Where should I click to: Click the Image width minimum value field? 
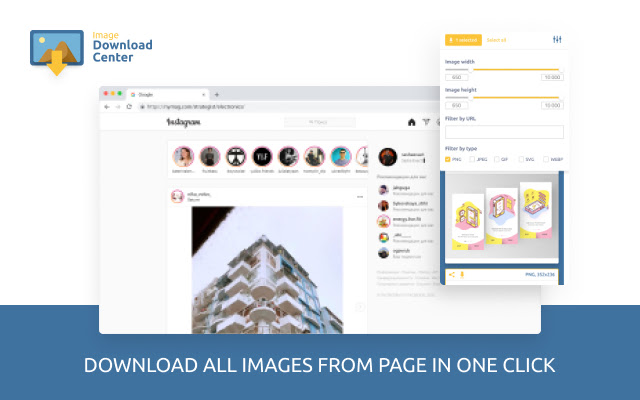[x=456, y=77]
